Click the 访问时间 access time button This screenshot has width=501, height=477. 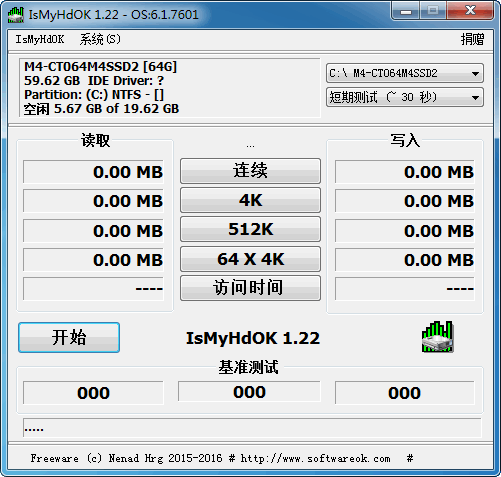(x=250, y=288)
